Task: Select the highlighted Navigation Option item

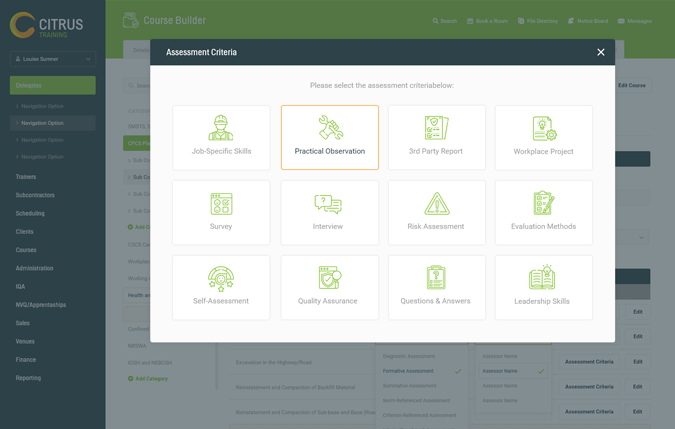Action: click(x=53, y=123)
